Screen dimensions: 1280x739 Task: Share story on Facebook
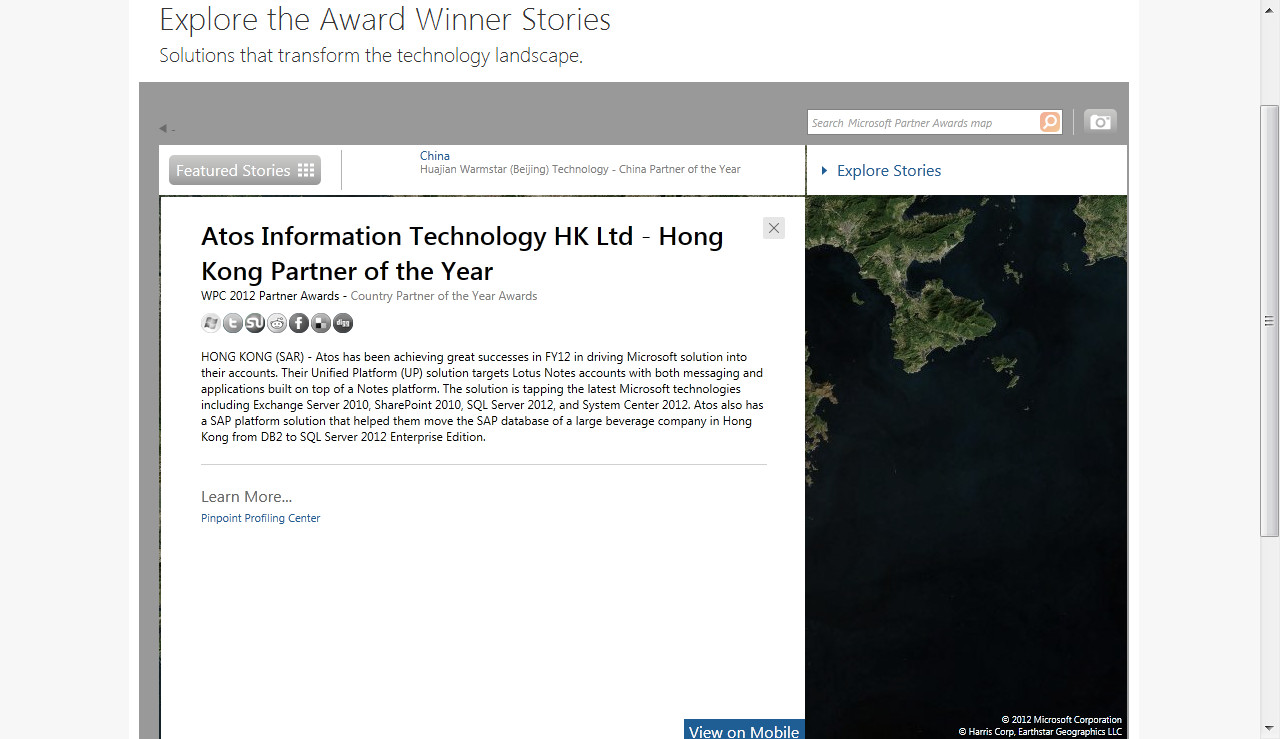[x=299, y=323]
